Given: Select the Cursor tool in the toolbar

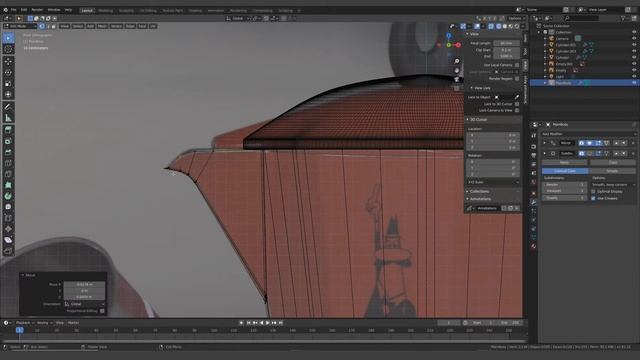Looking at the screenshot, I should (x=8, y=49).
